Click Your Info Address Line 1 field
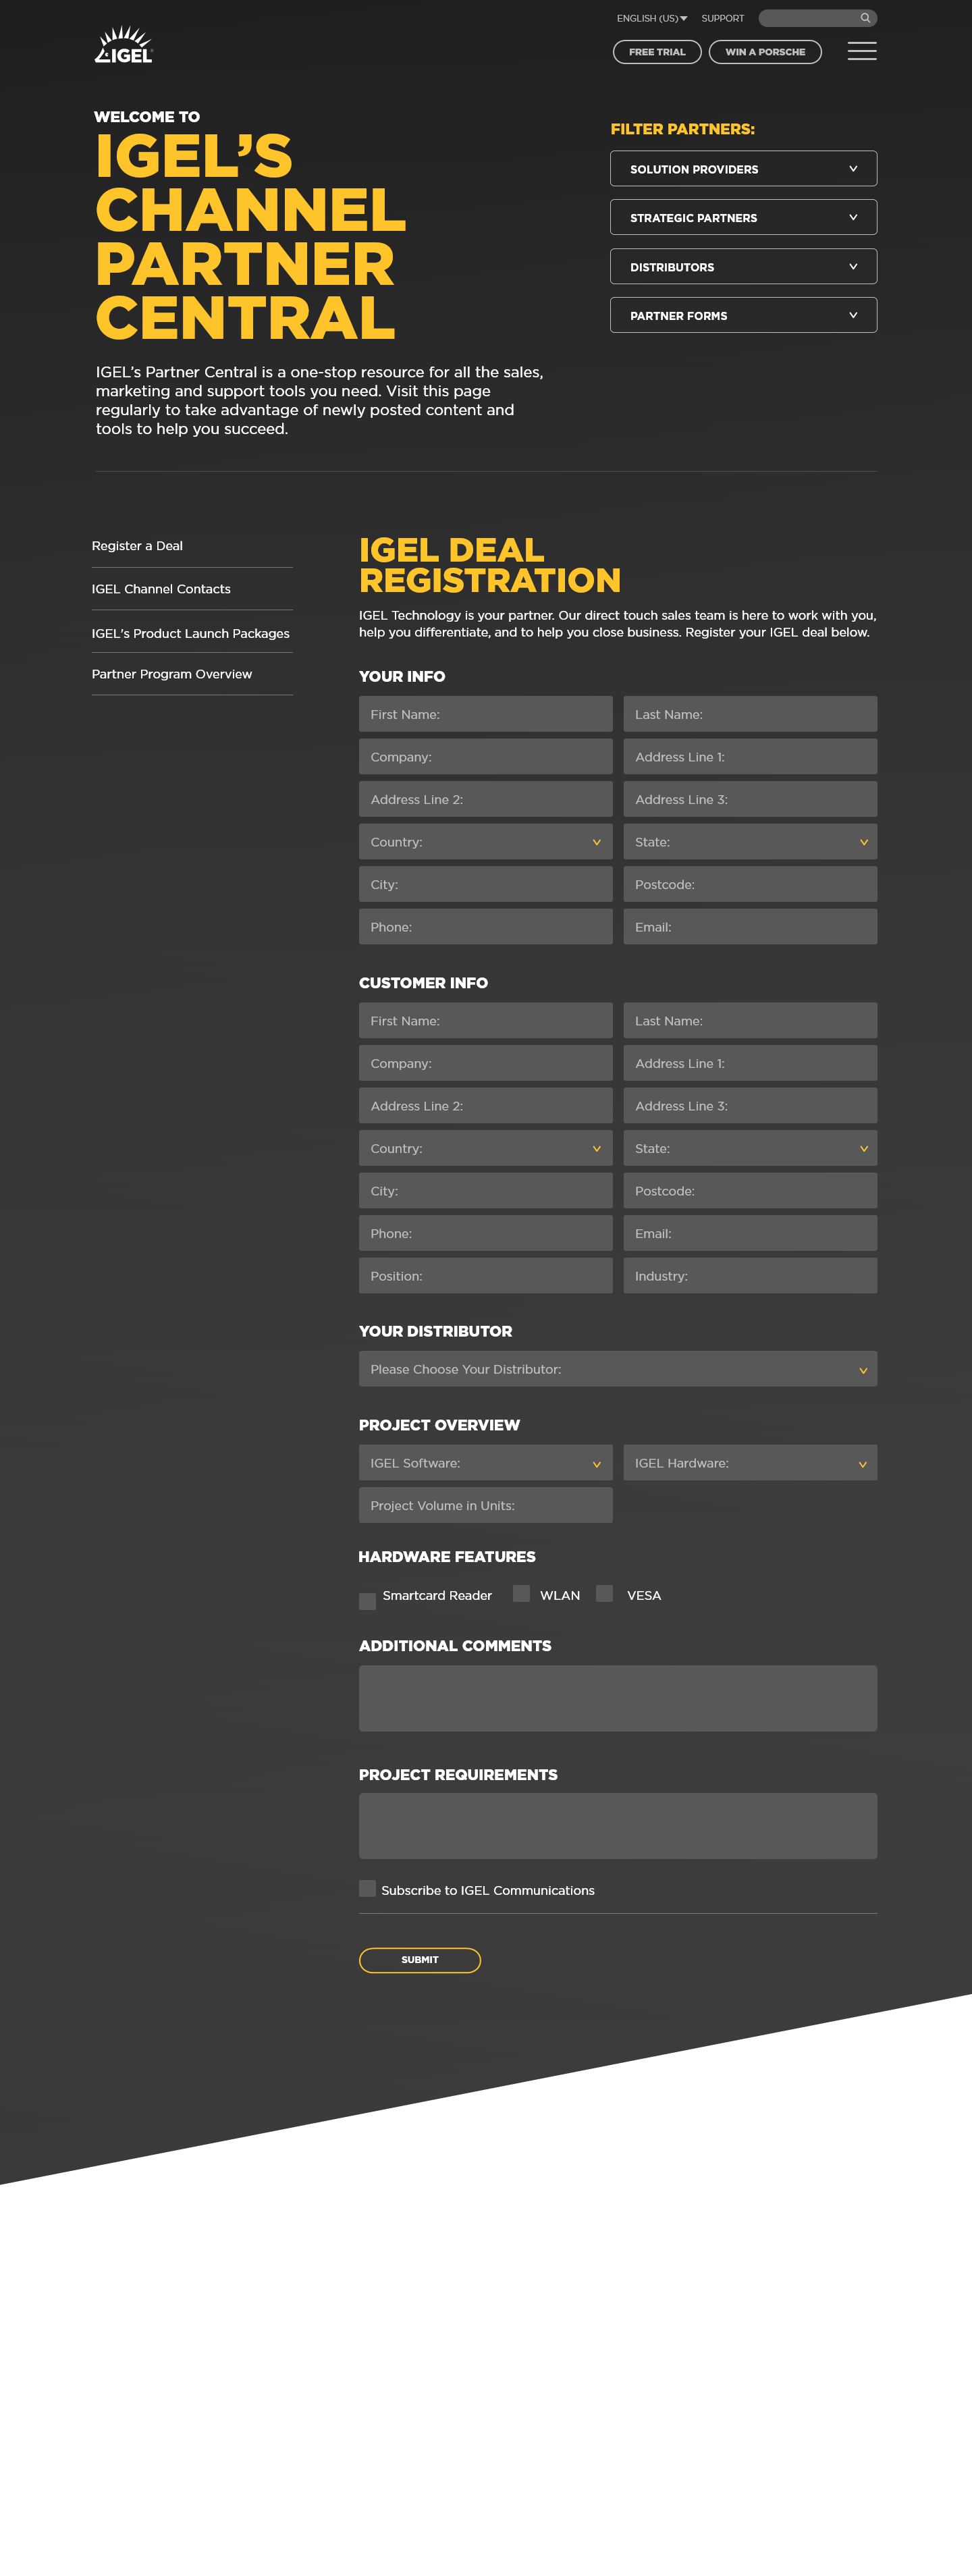The width and height of the screenshot is (972, 2576). tap(750, 757)
